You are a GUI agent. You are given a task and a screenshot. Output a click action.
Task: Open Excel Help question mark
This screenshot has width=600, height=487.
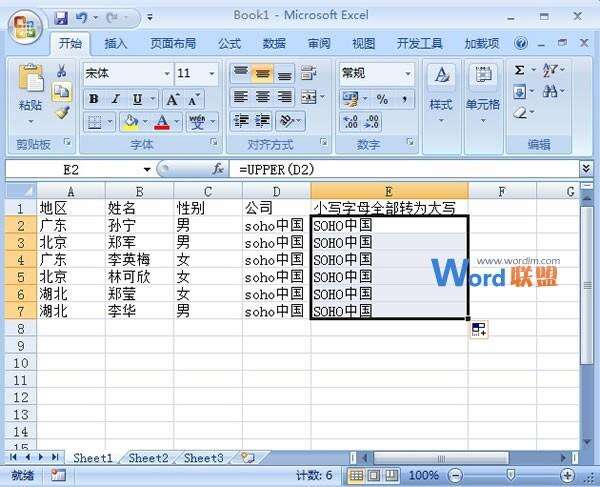tap(520, 43)
